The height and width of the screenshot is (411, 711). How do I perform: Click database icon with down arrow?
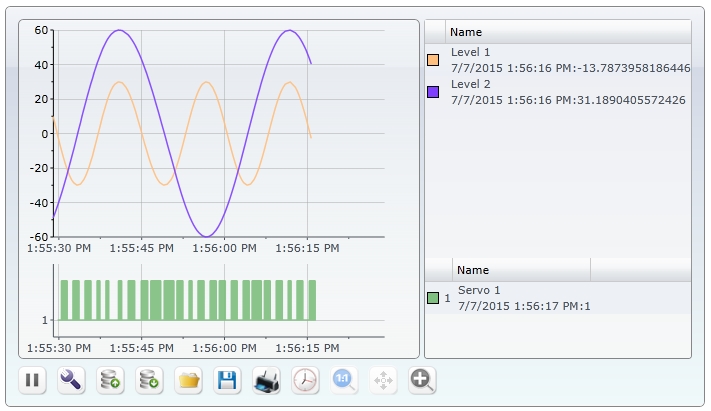click(149, 380)
